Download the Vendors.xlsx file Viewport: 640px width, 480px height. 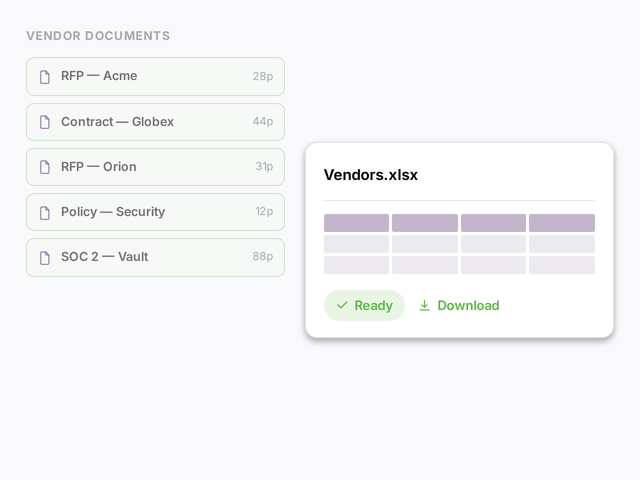pyautogui.click(x=459, y=305)
